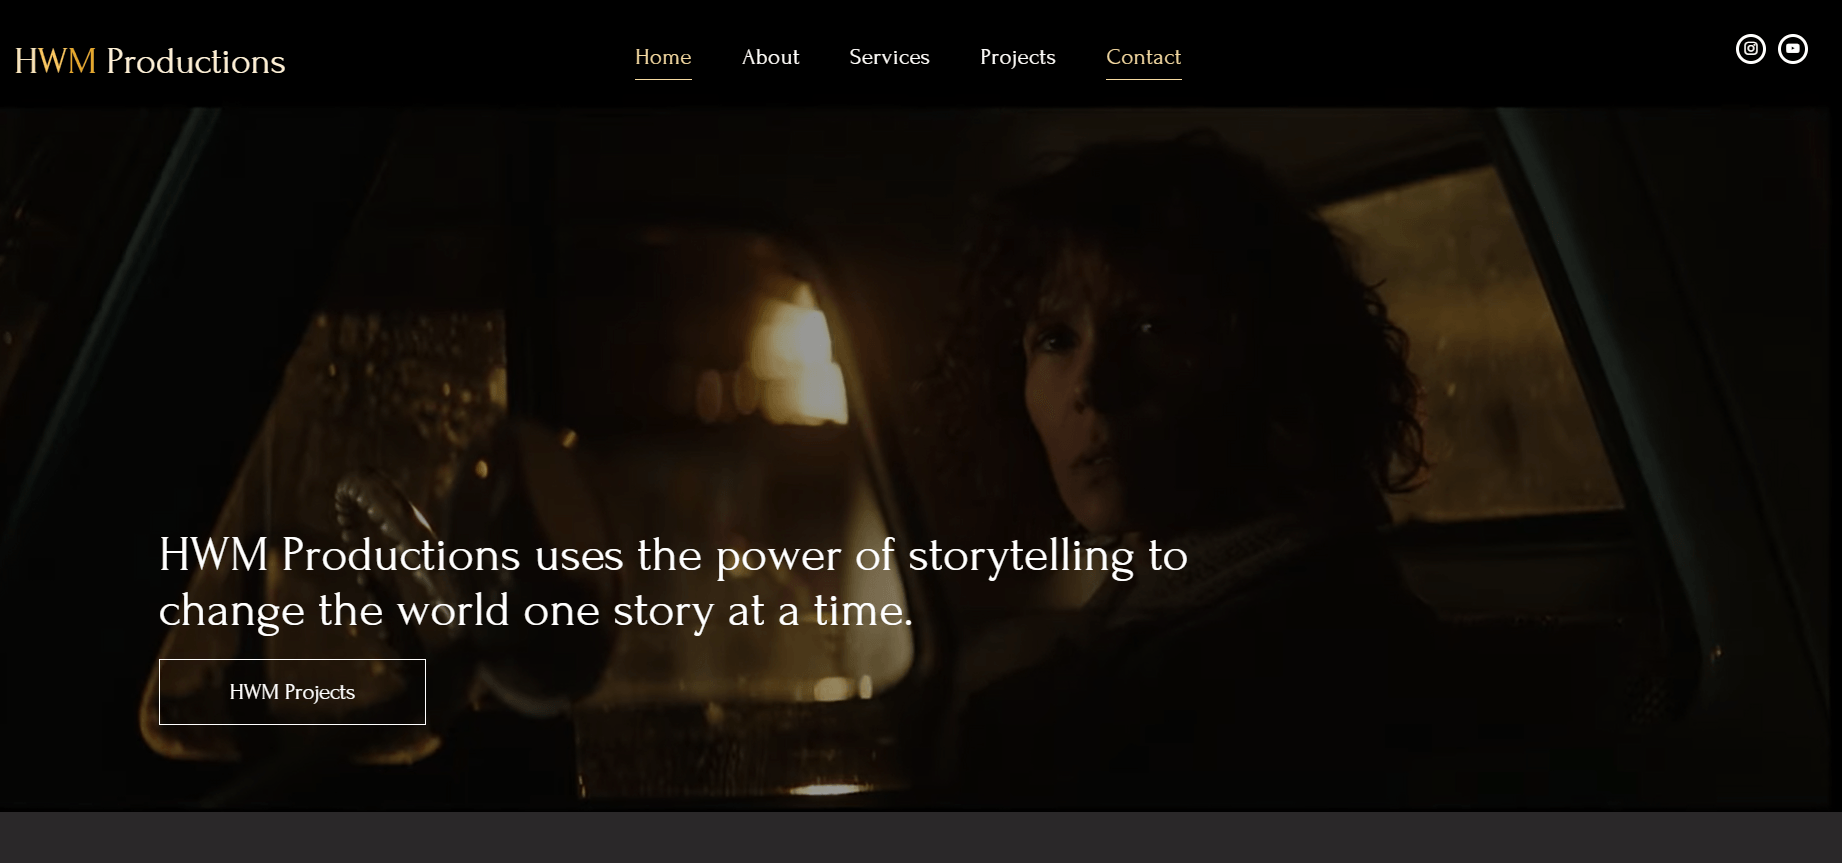Select Projects in the top navigation

[1017, 57]
